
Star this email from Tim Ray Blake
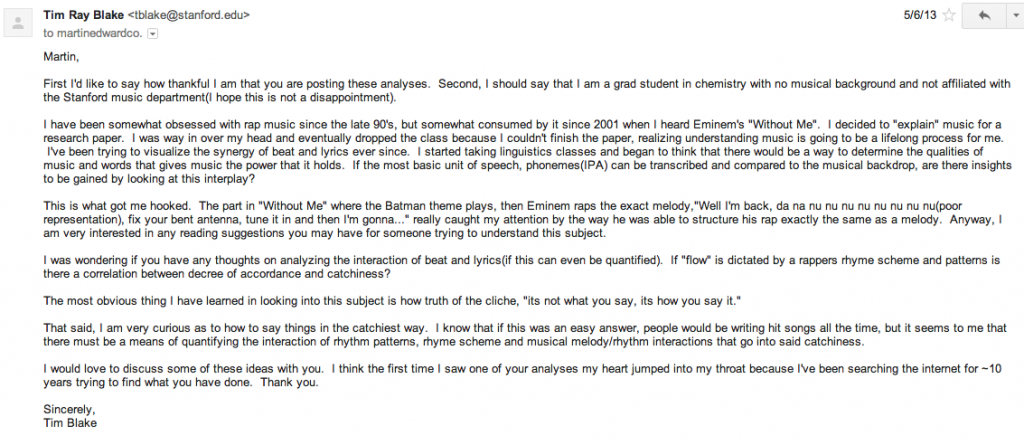tap(949, 15)
